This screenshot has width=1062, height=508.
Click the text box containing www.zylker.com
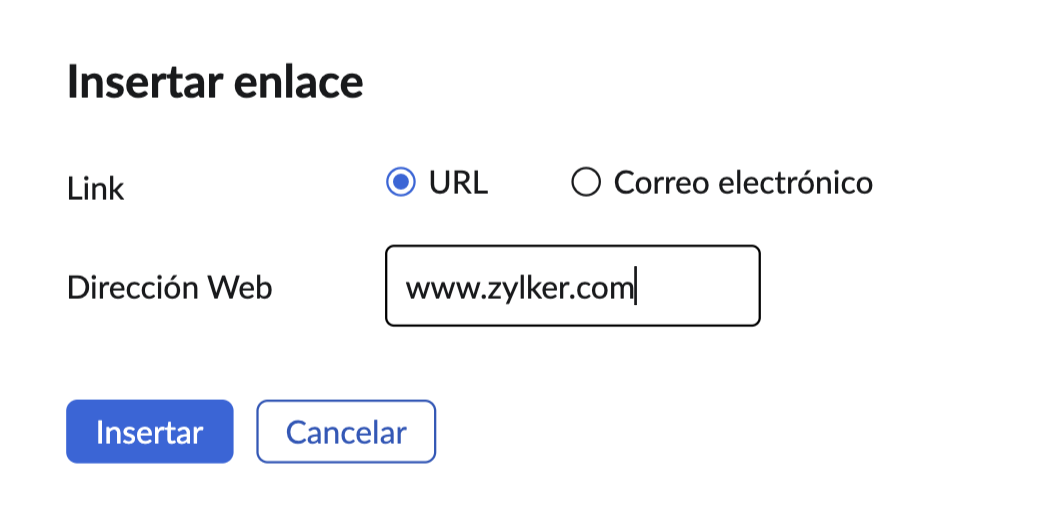572,287
